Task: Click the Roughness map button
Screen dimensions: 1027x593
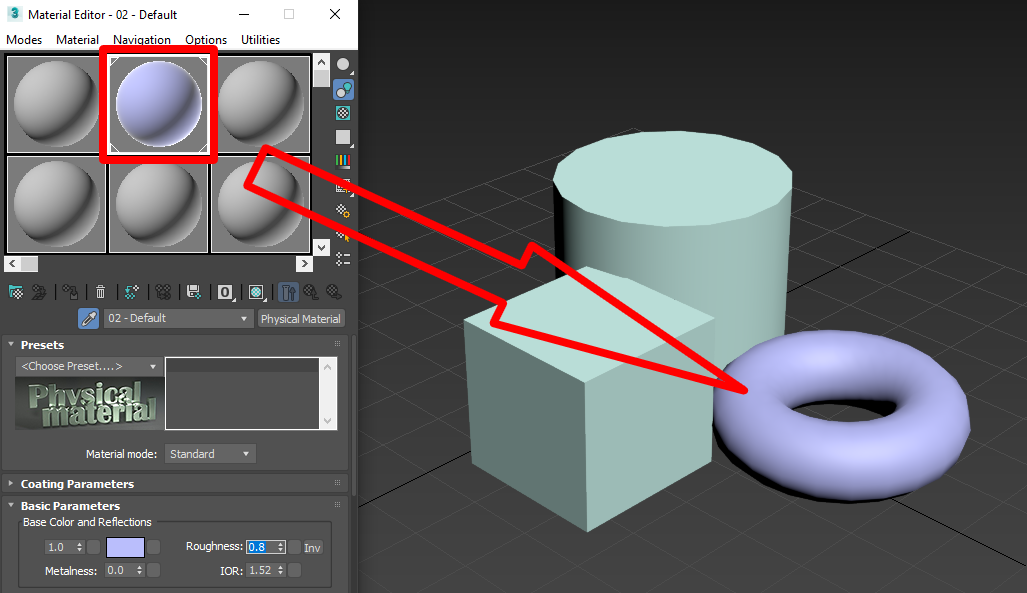Action: (x=295, y=547)
